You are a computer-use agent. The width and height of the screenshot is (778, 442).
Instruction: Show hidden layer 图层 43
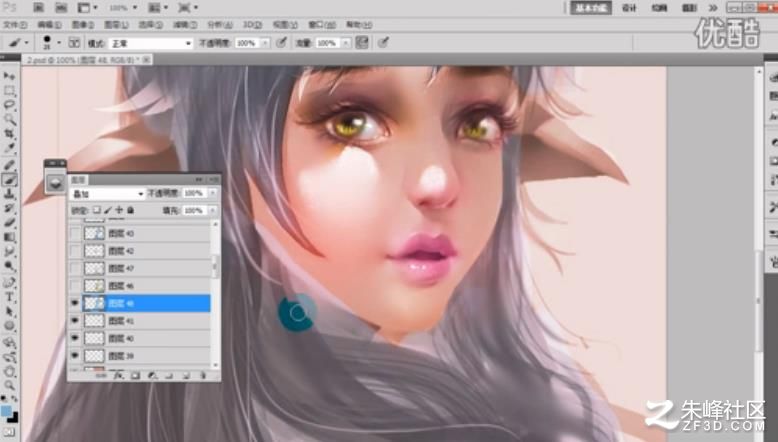coord(75,233)
